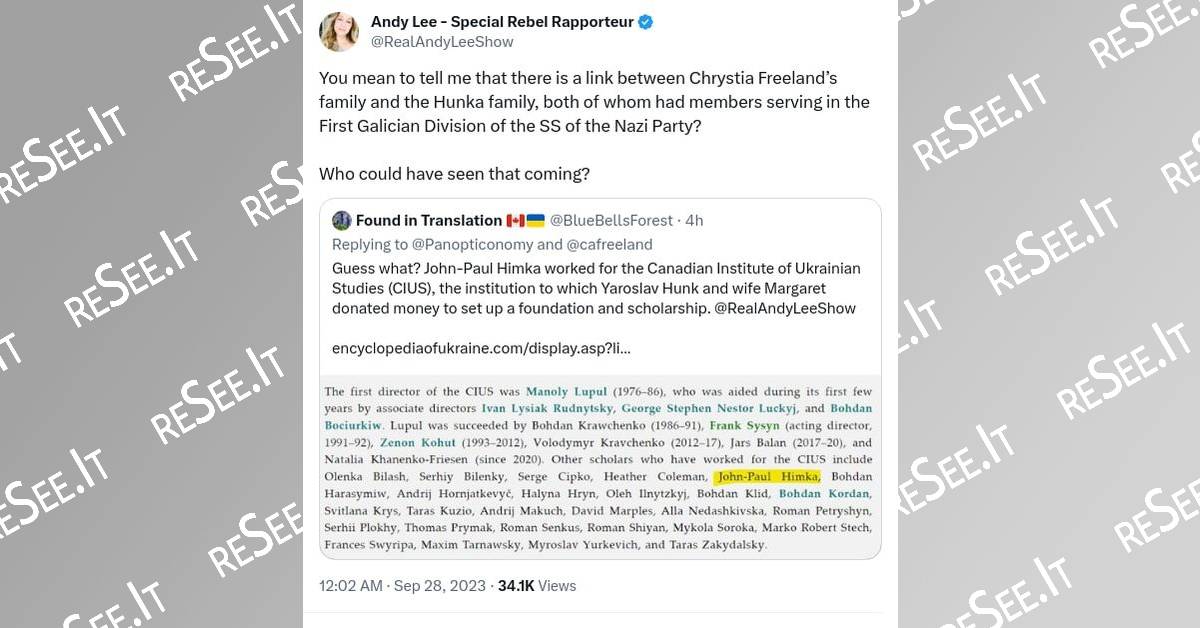Select the Frank Sysyn link
This screenshot has width=1200, height=628.
(744, 426)
